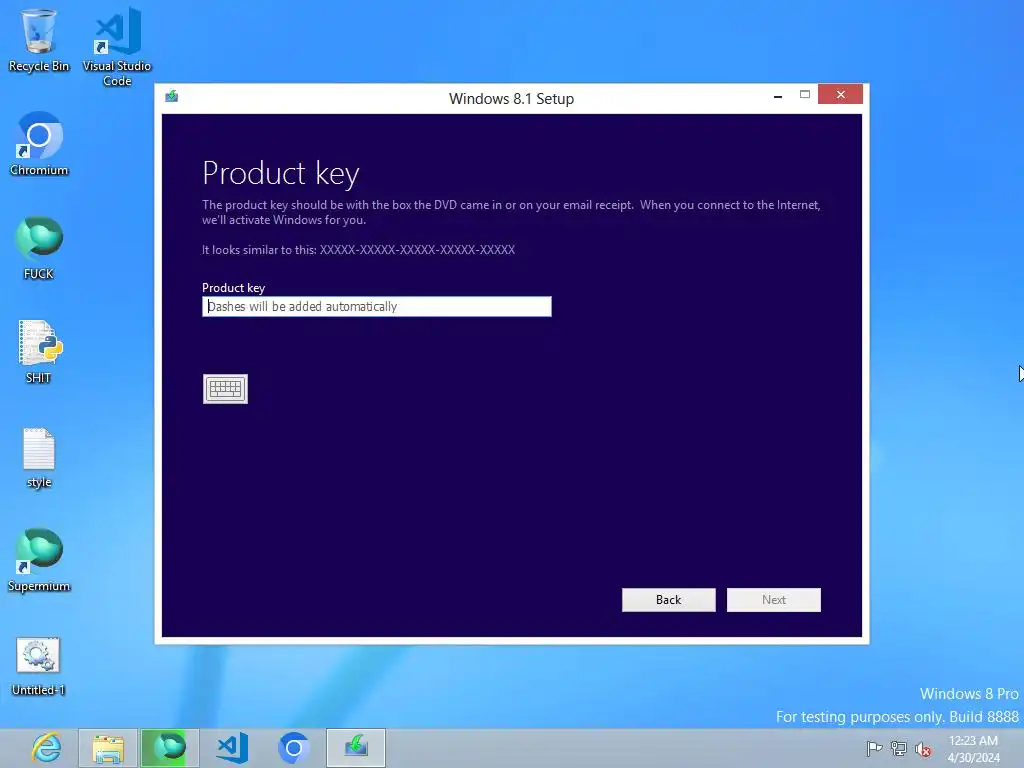The width and height of the screenshot is (1024, 768).
Task: Select the Chromium desktop shortcut
Action: tap(39, 144)
